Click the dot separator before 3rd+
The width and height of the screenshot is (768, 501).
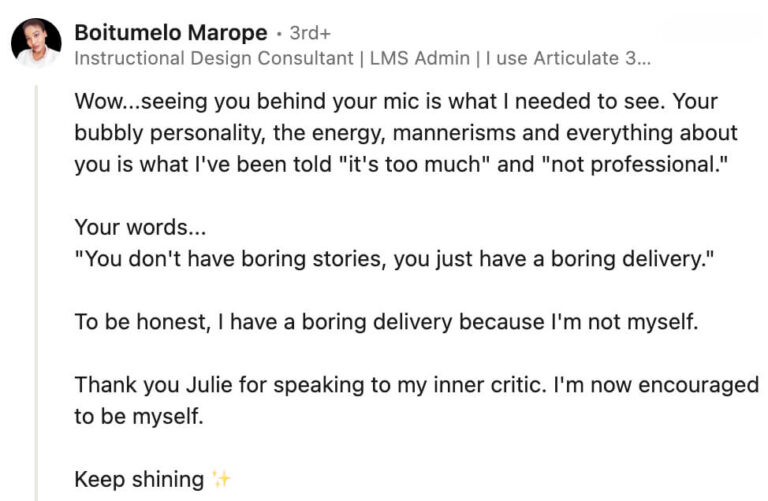tap(279, 33)
